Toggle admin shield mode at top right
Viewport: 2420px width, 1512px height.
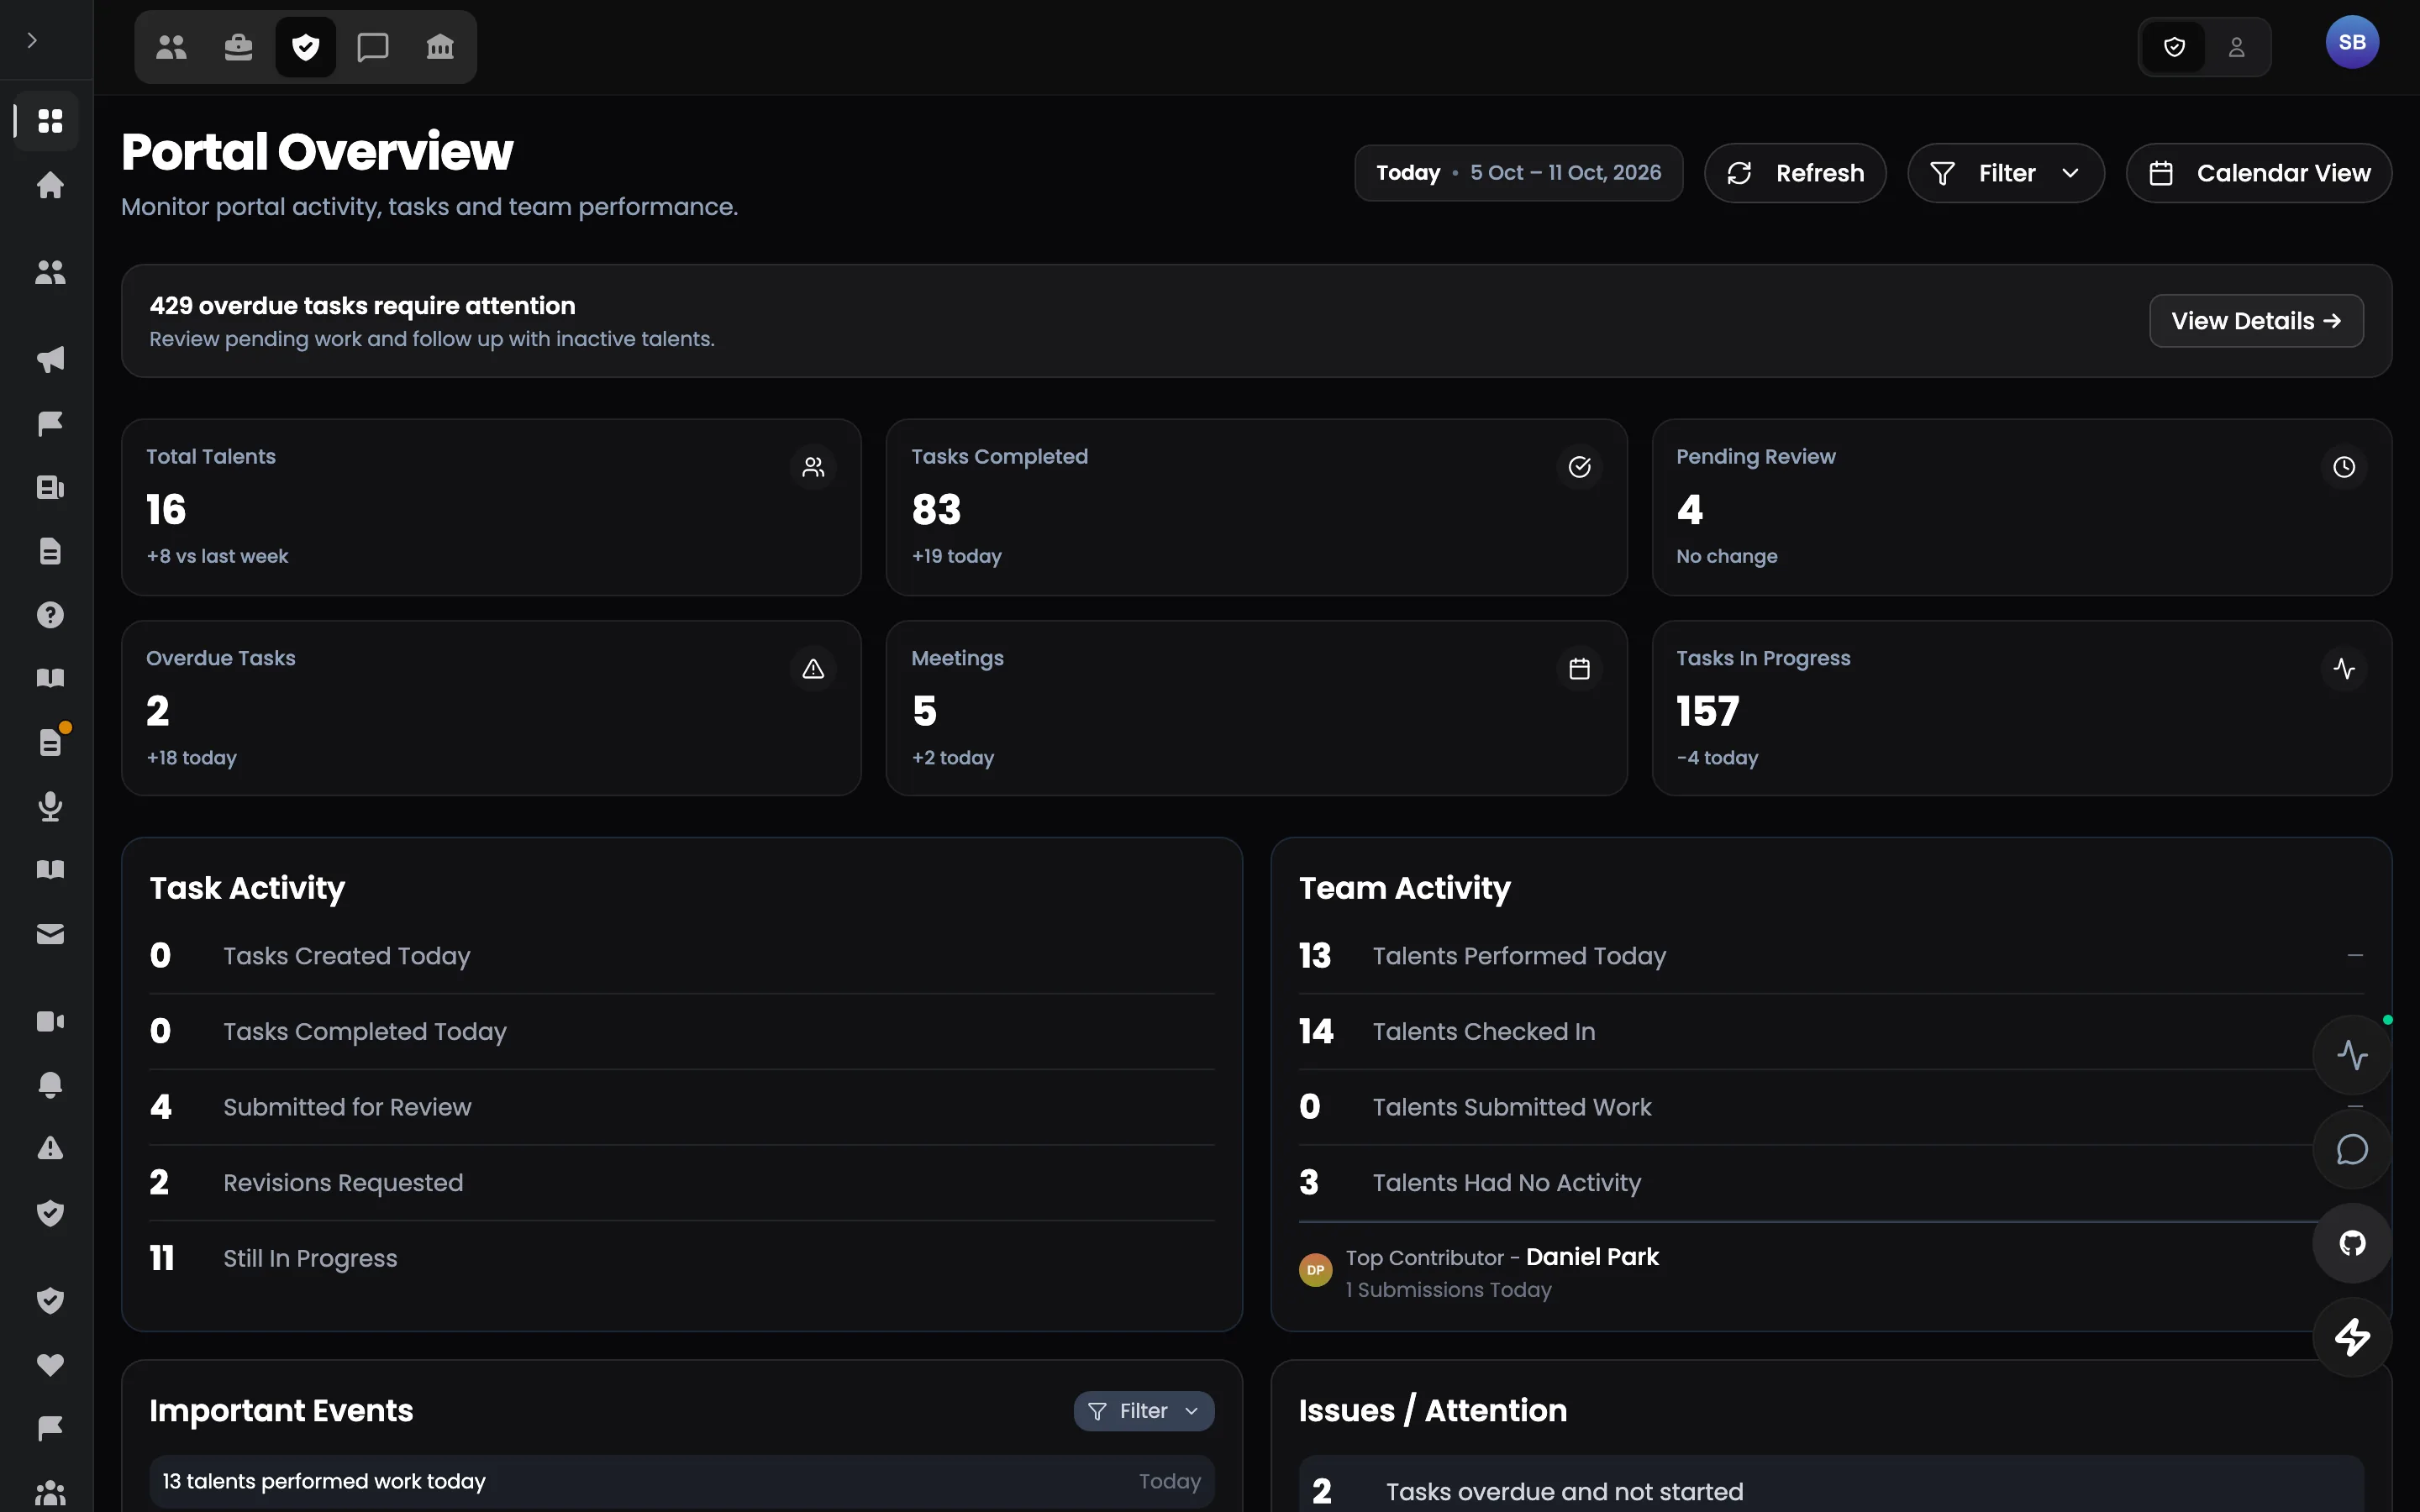2174,47
